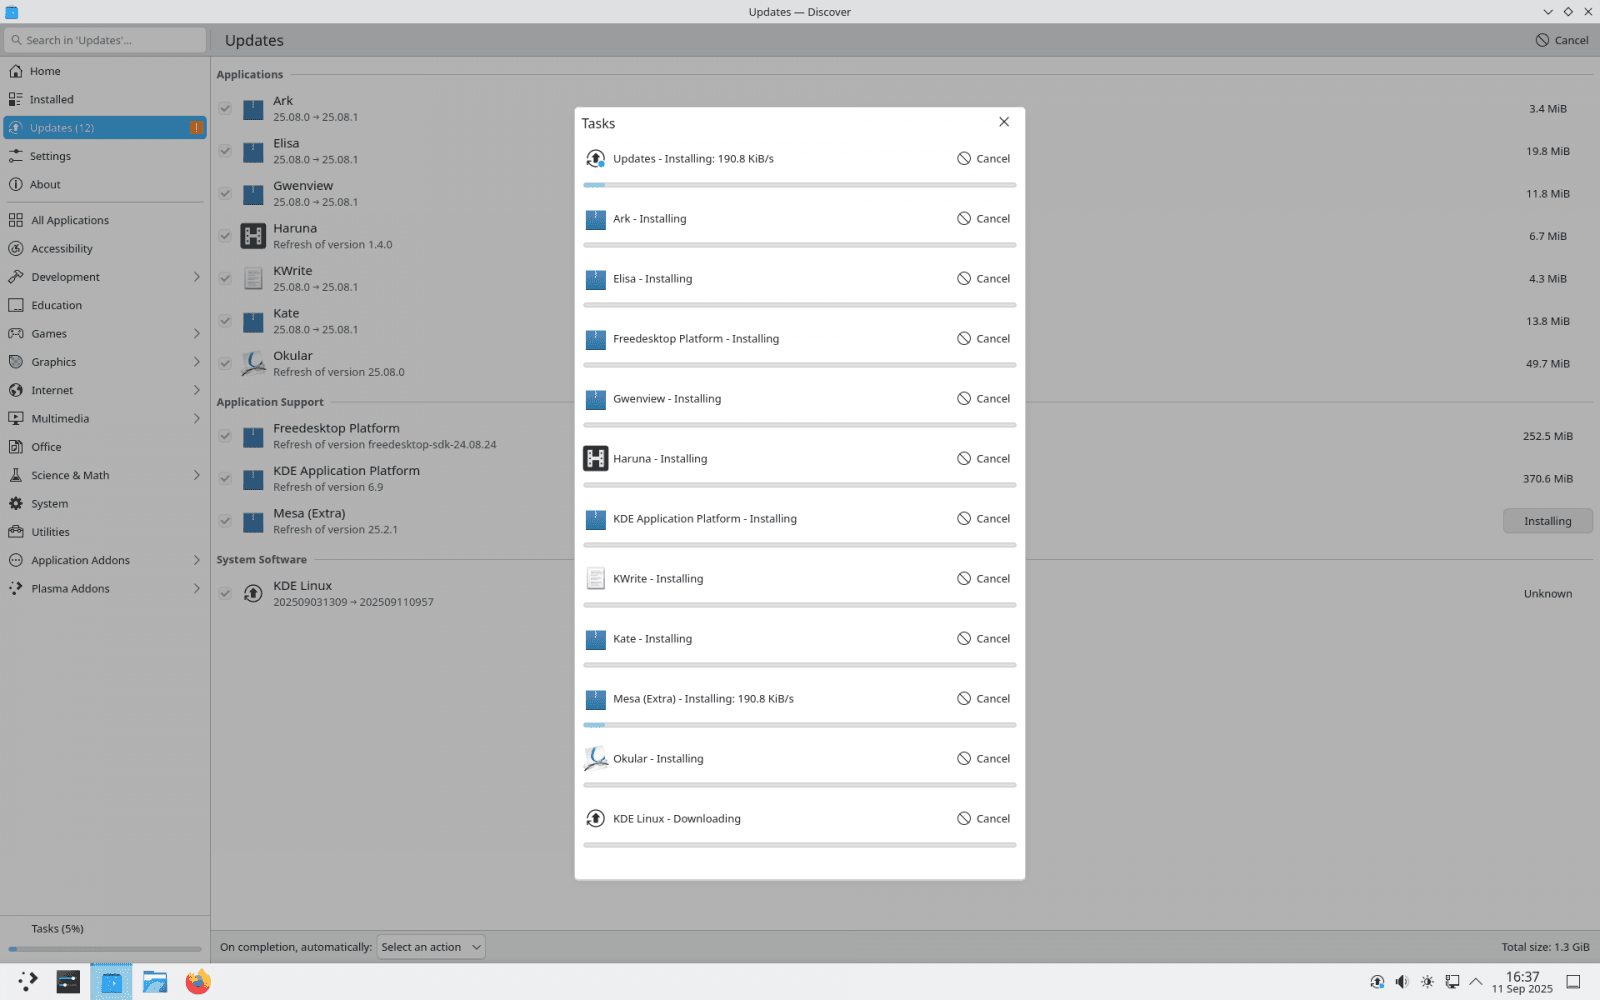
Task: Click the Updates overall progress bar in Tasks
Action: 800,185
